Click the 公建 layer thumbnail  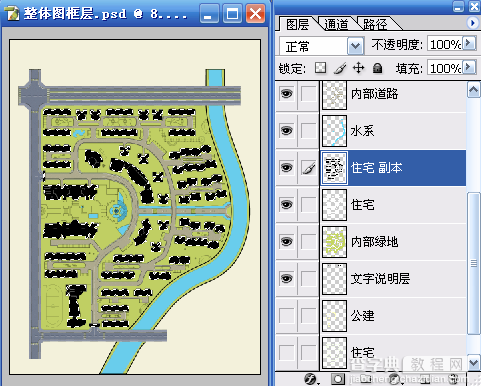pyautogui.click(x=334, y=316)
